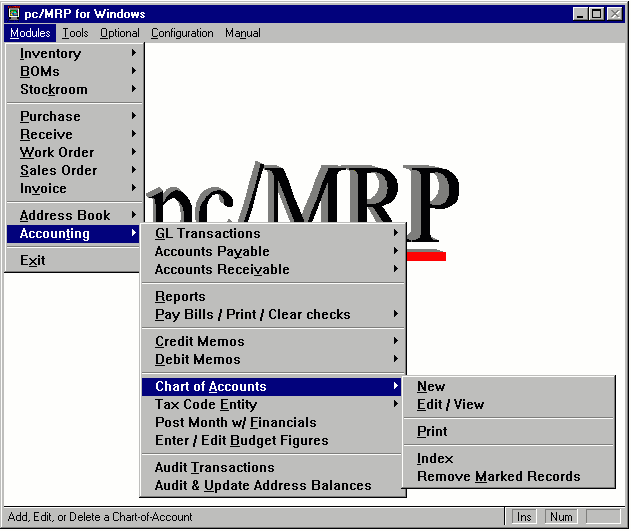631x531 pixels.
Task: Open the Modules menu
Action: click(30, 33)
